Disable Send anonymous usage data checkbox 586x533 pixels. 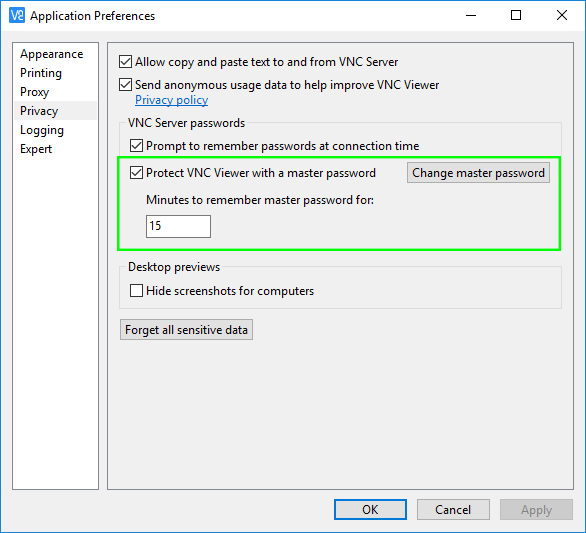(x=126, y=85)
